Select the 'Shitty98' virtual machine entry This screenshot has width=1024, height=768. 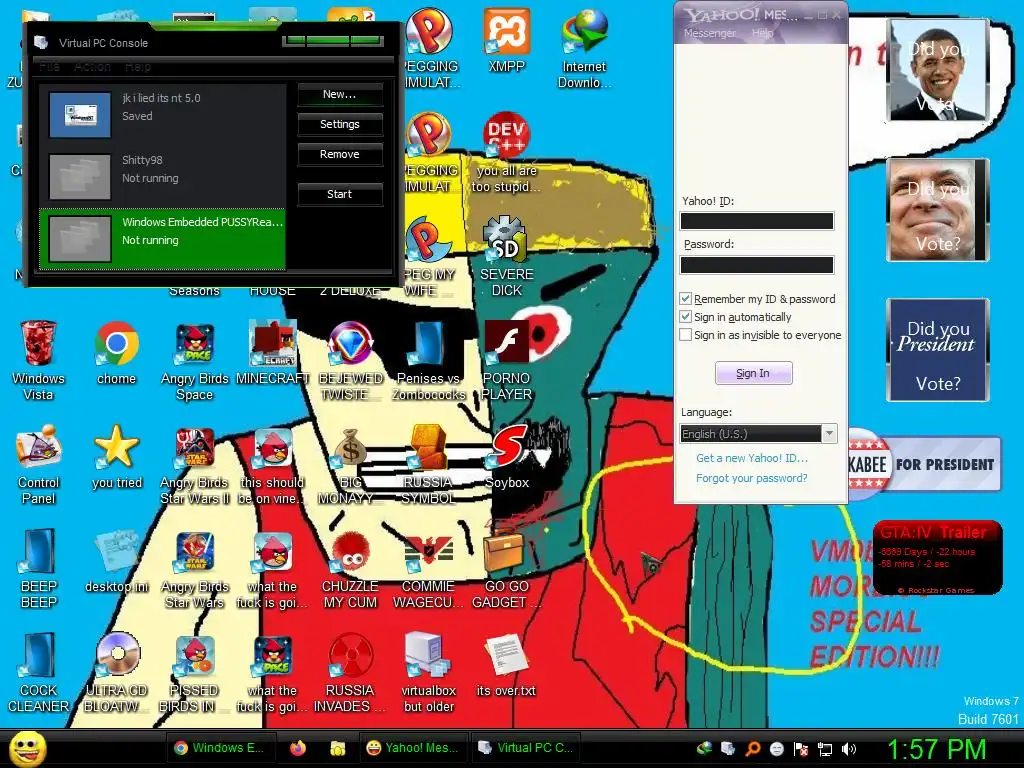point(162,176)
